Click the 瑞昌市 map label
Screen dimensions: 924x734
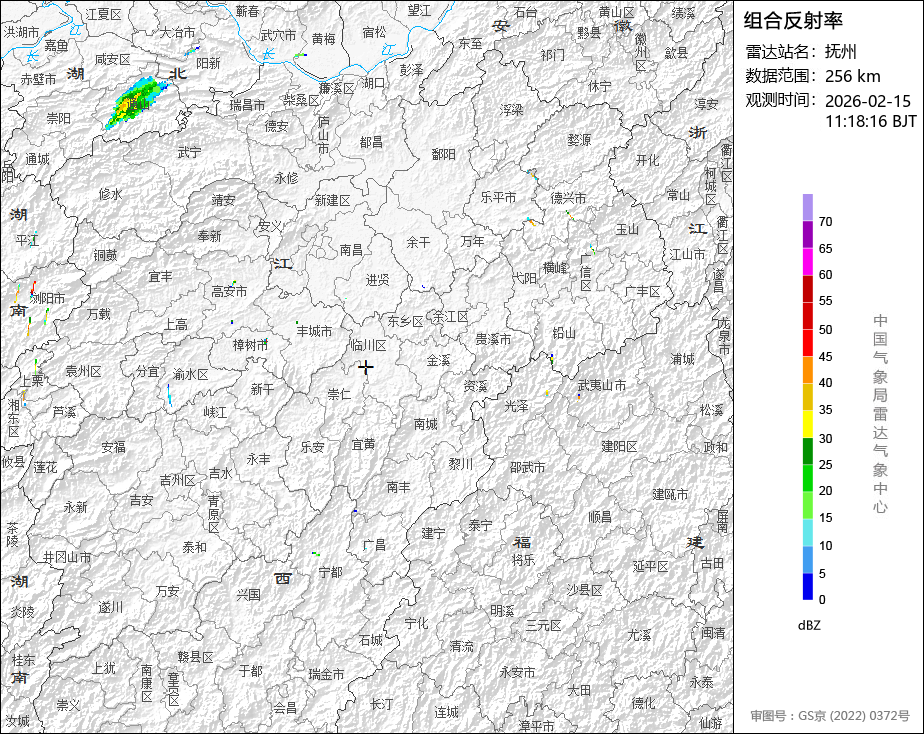coord(248,105)
